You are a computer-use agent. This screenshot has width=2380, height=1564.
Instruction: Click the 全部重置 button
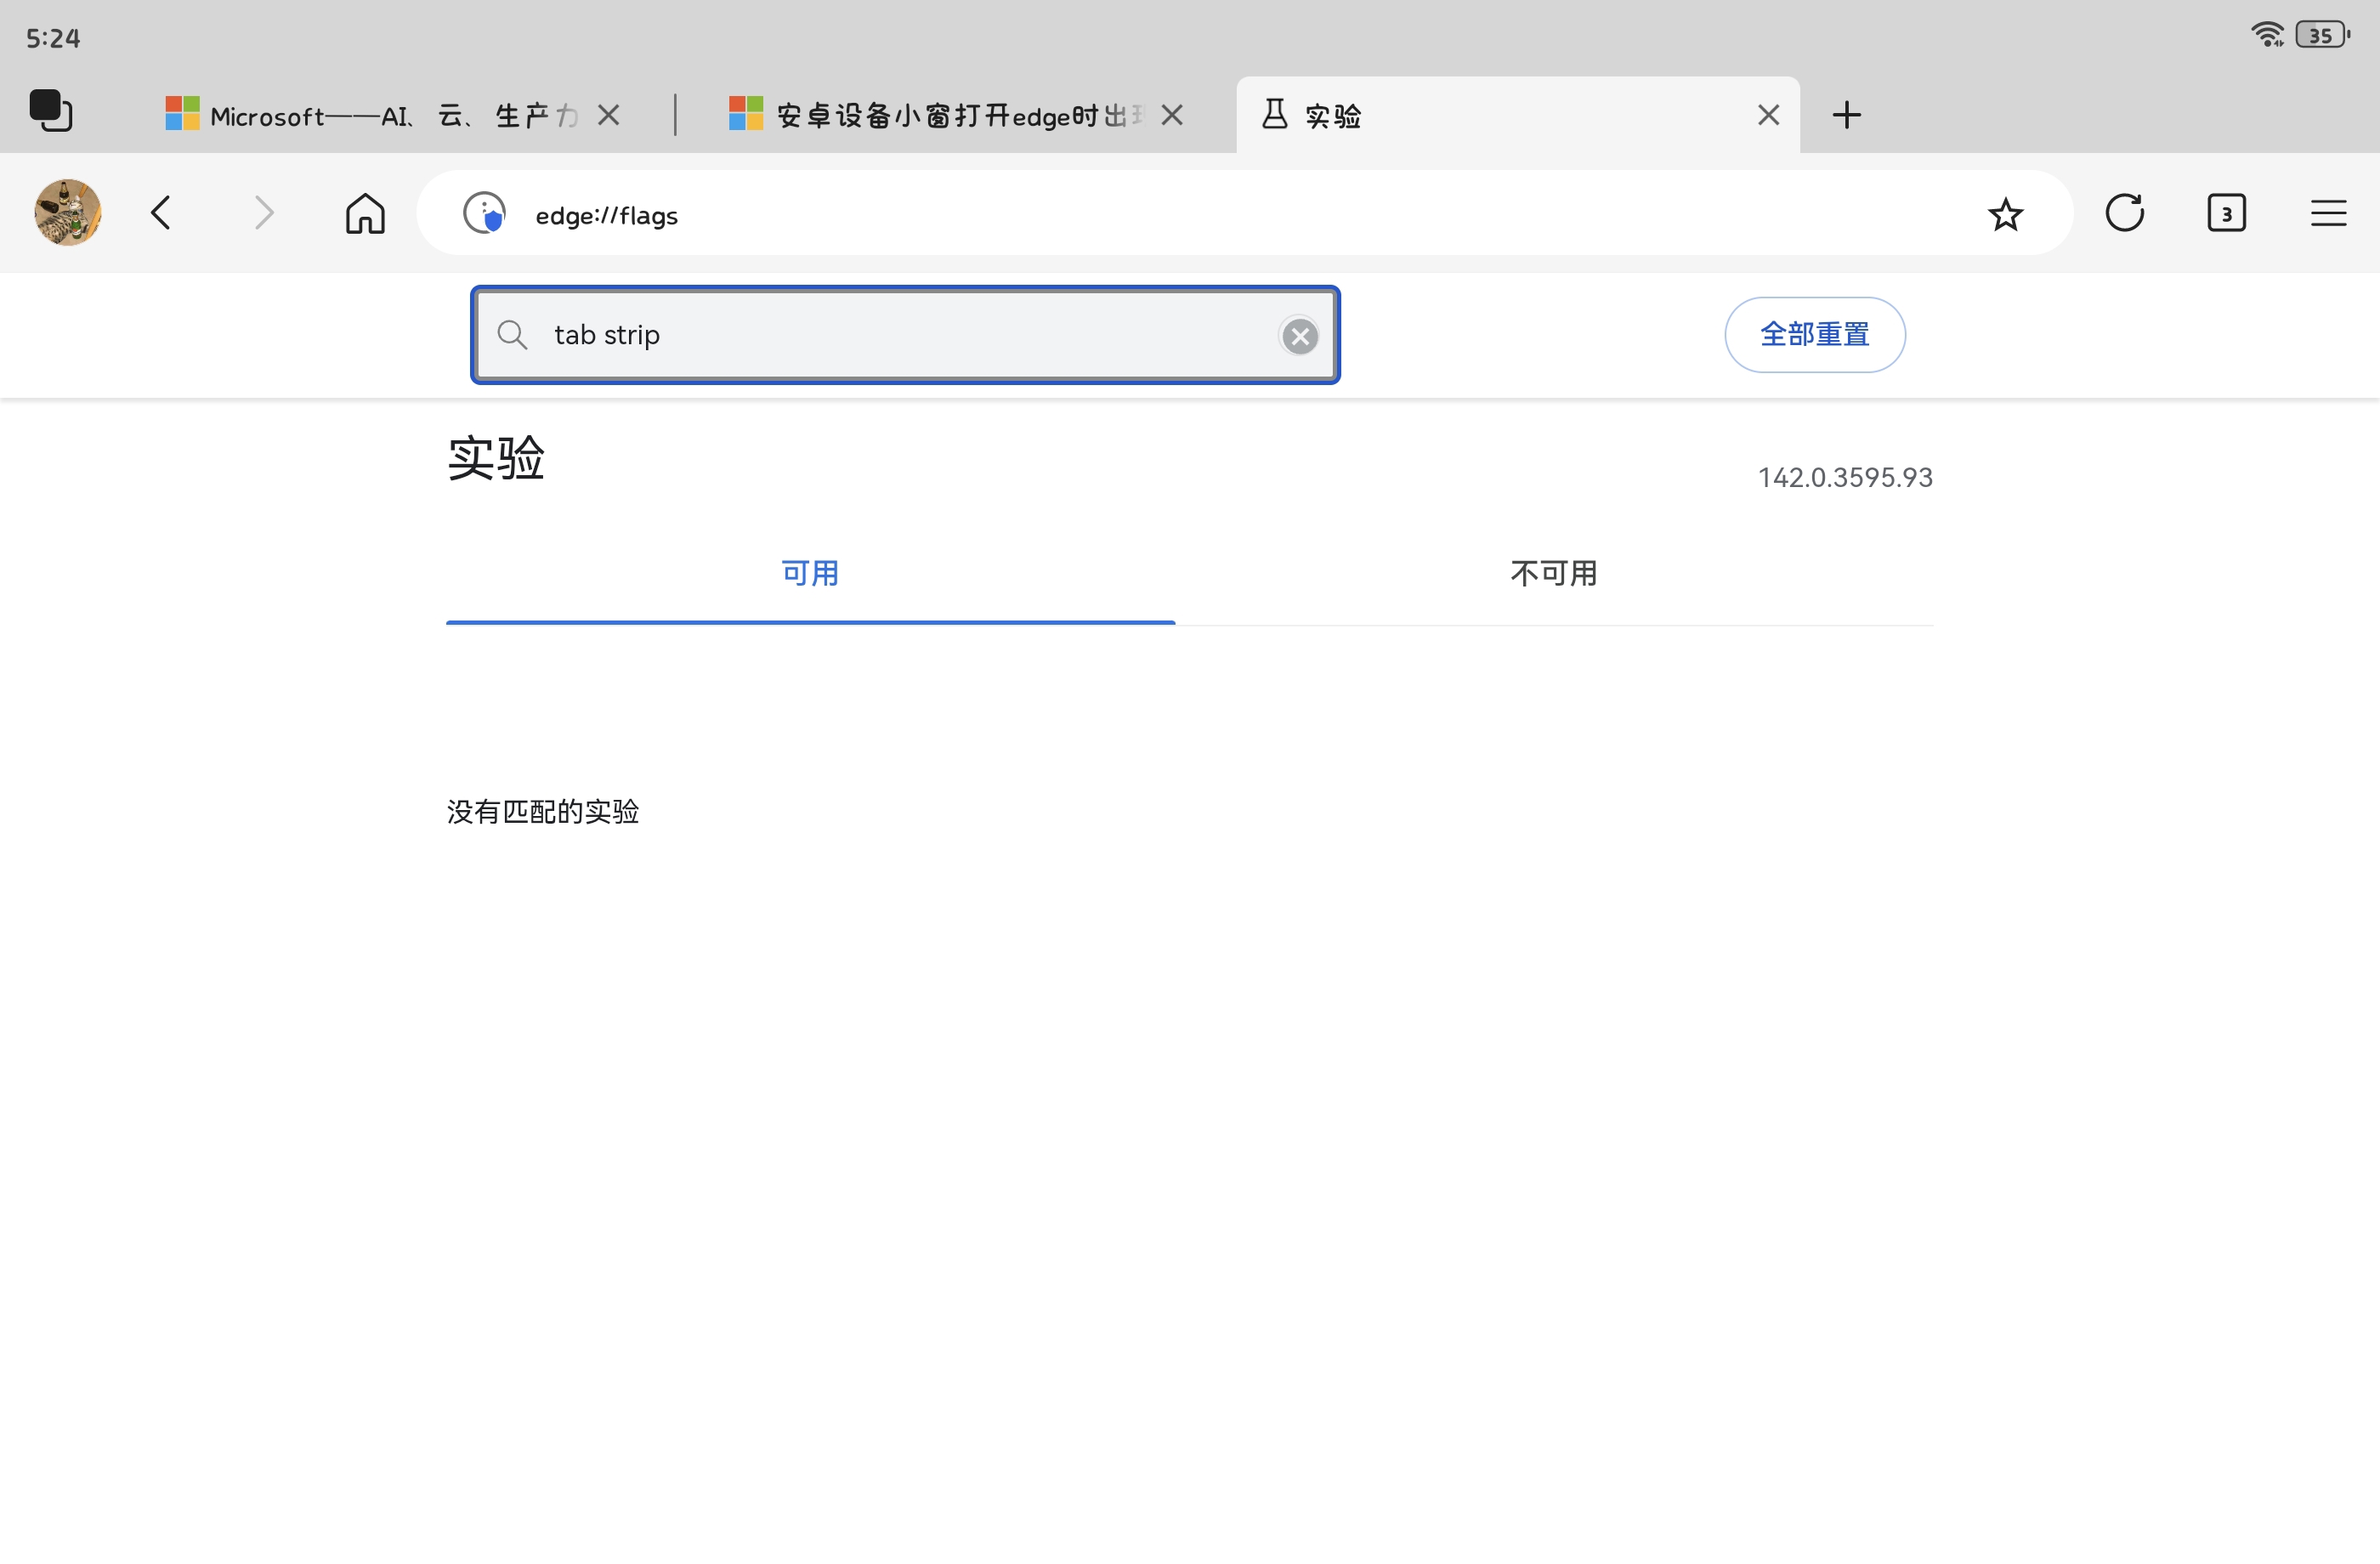1814,335
